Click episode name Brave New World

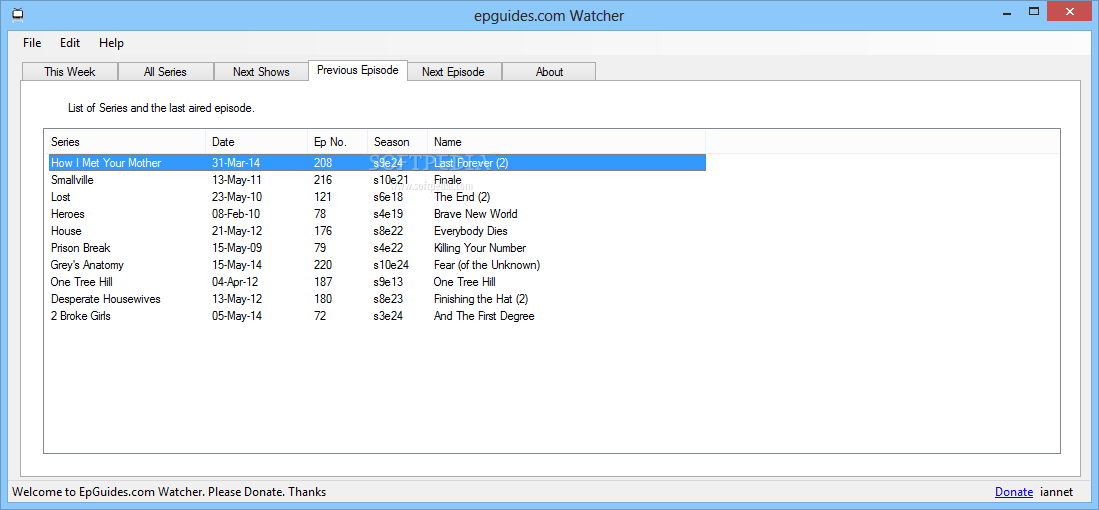476,214
